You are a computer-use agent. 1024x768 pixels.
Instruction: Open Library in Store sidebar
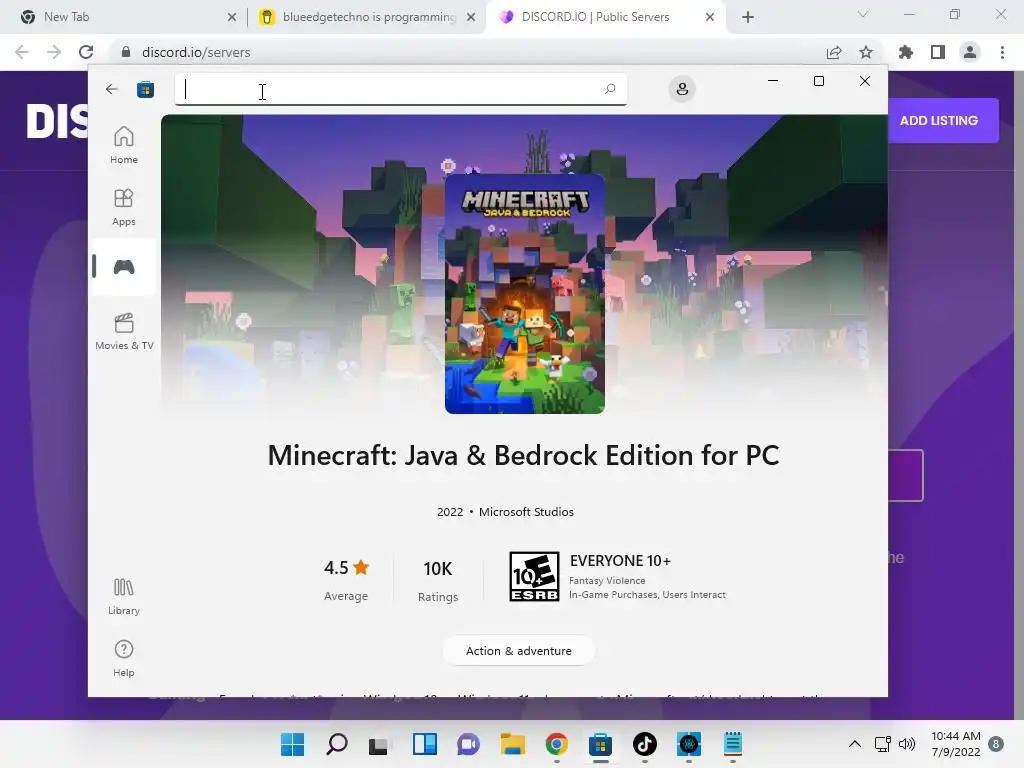(123, 596)
